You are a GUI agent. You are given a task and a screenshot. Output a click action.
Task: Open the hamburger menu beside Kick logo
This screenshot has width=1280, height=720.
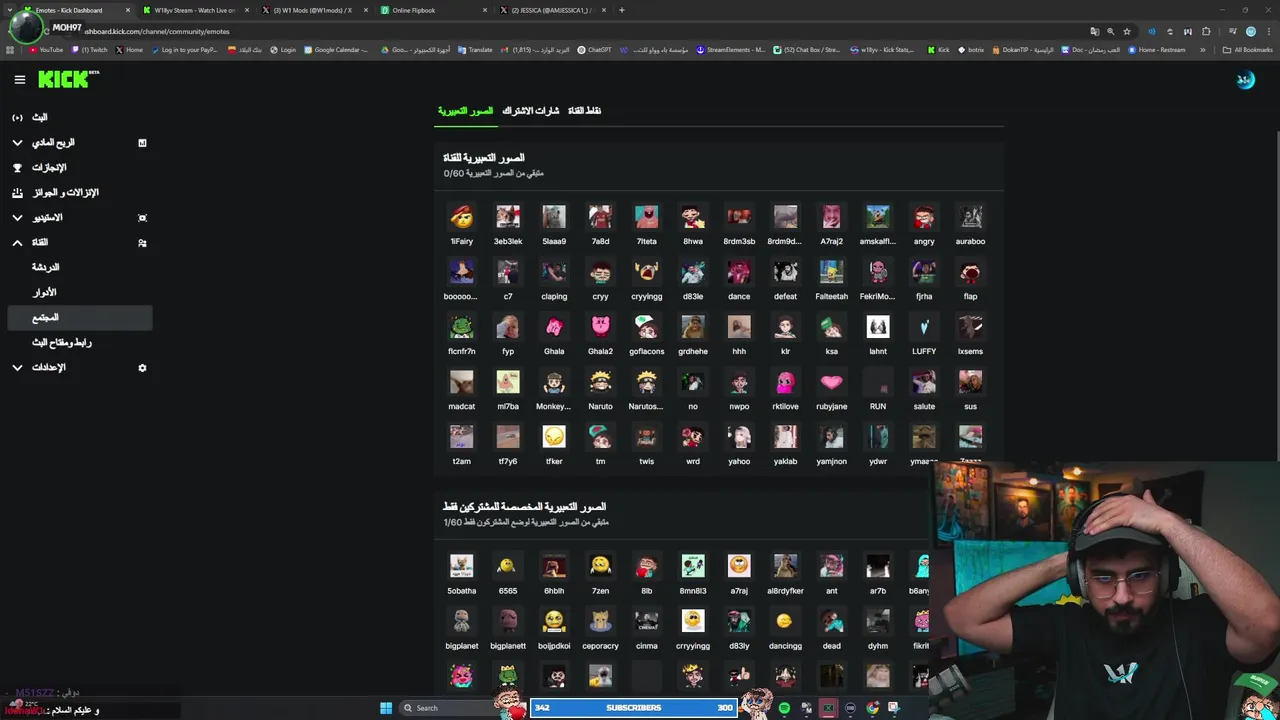click(x=19, y=80)
